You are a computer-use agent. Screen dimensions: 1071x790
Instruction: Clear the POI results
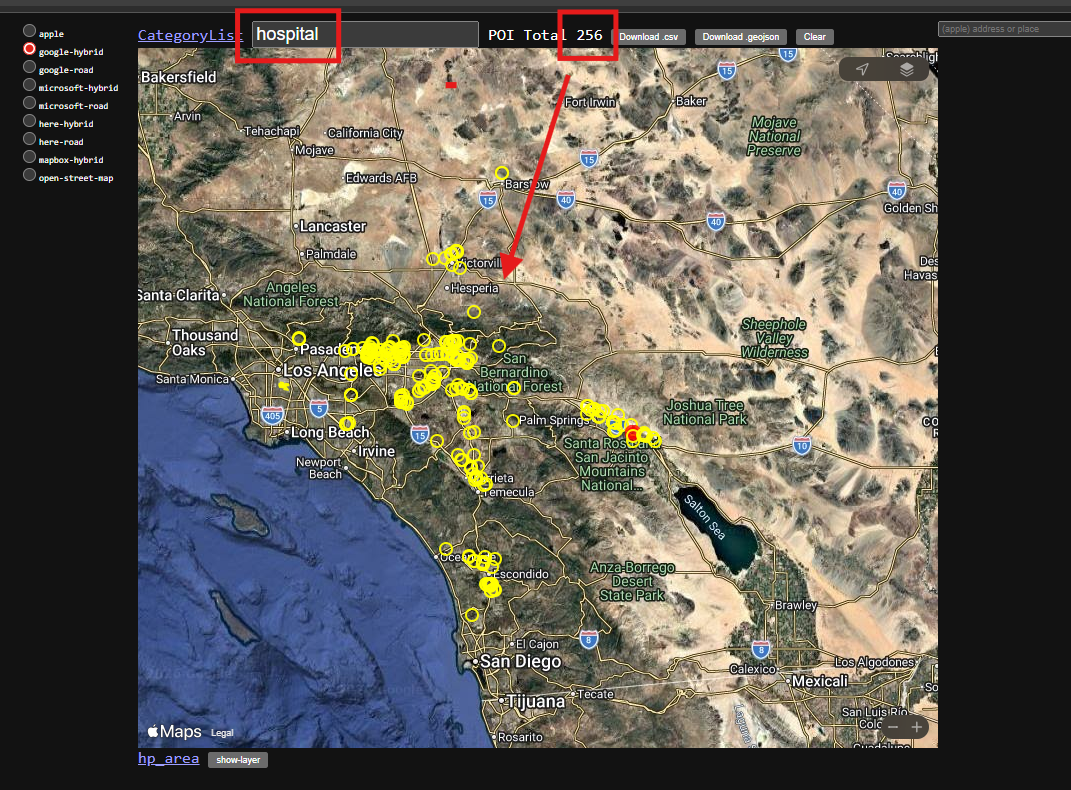pos(814,37)
